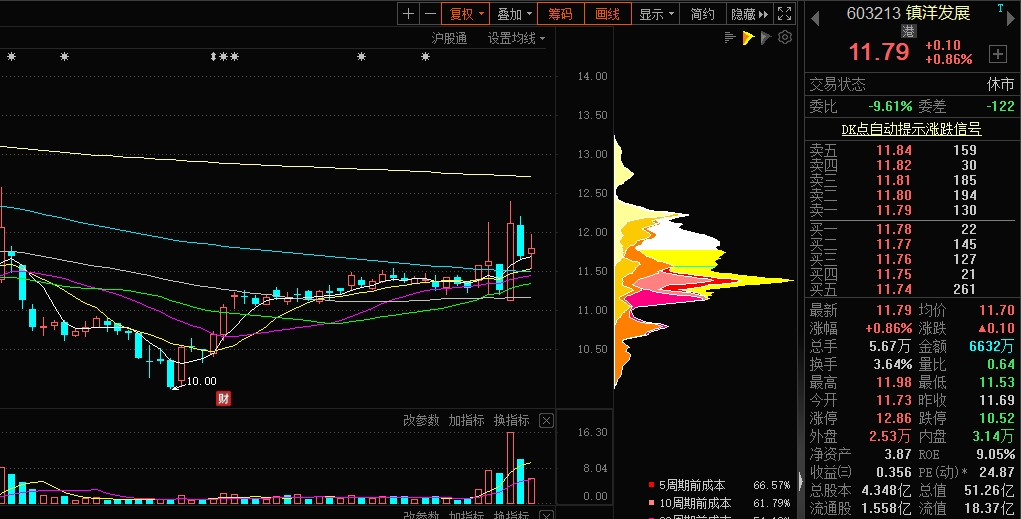Select the 卖一 11.79 ask row

pos(911,210)
